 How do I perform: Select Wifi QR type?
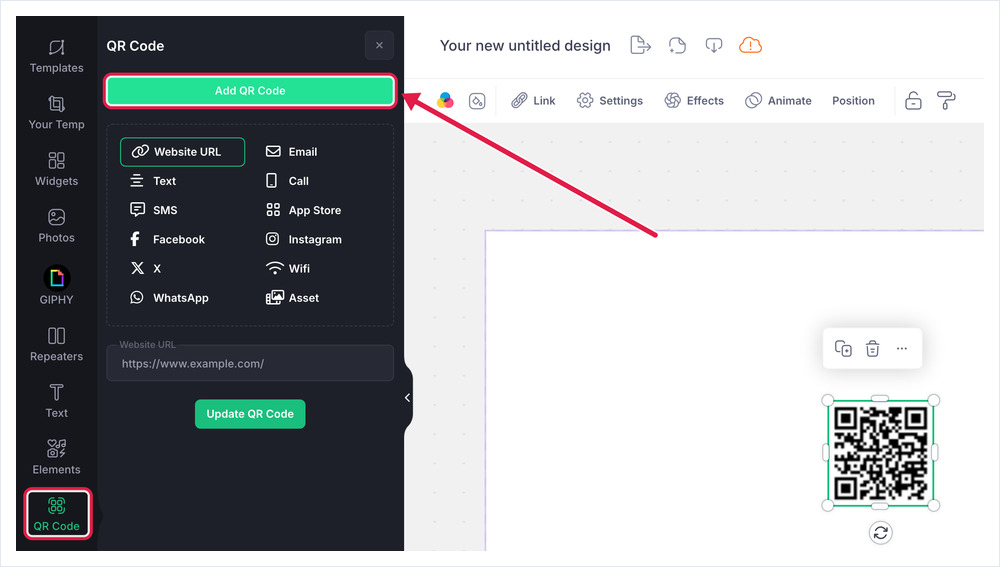pyautogui.click(x=288, y=269)
